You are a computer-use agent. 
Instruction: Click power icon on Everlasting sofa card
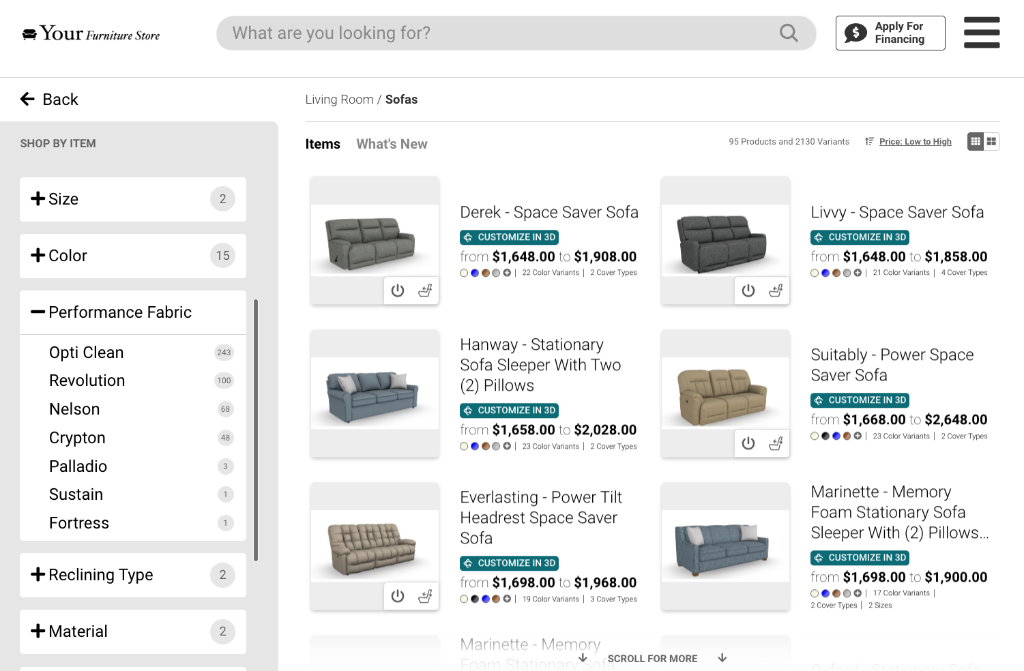tap(398, 596)
